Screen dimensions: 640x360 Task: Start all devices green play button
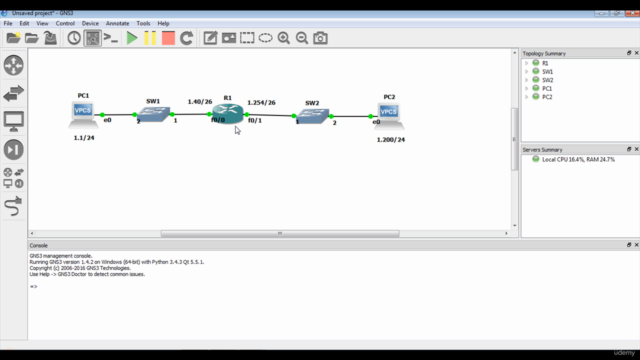pyautogui.click(x=131, y=38)
